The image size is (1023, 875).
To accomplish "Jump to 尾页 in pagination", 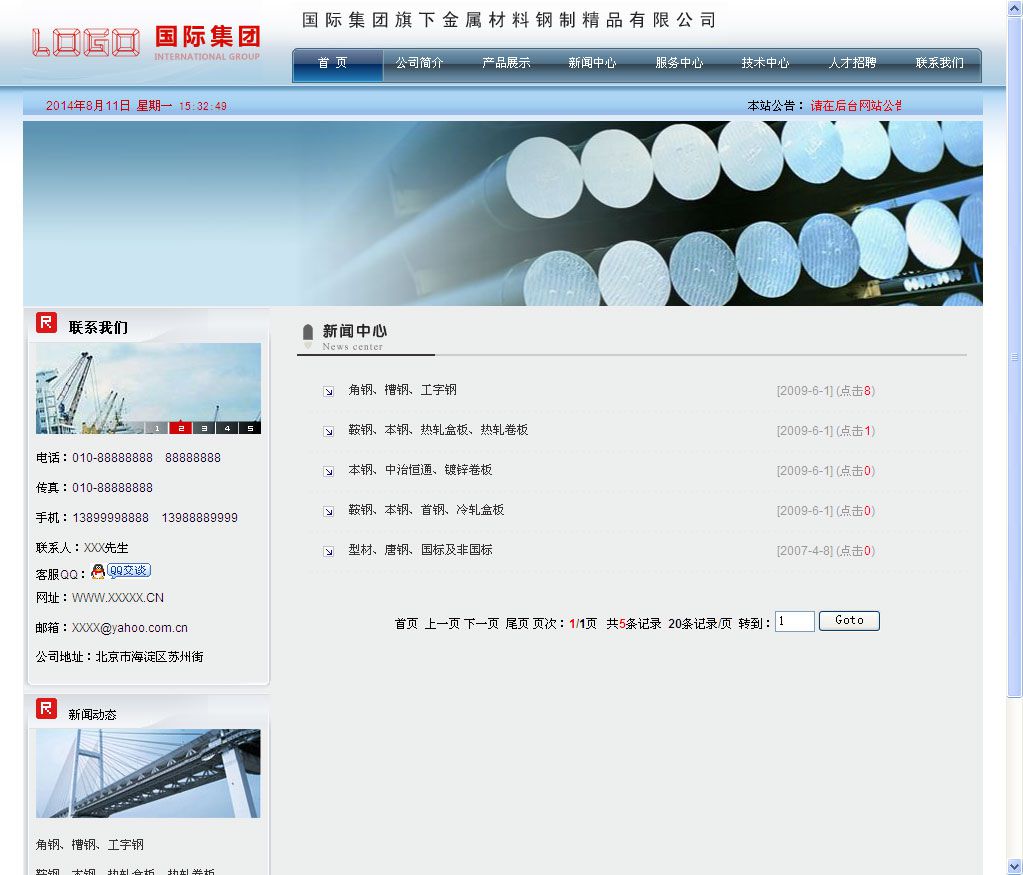I will [x=517, y=624].
